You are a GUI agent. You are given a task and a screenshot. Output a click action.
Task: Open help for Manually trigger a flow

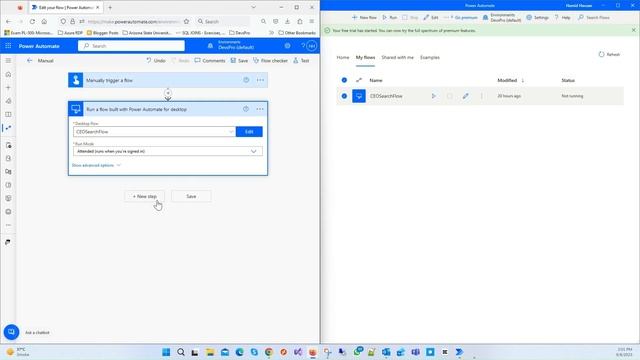[x=246, y=80]
